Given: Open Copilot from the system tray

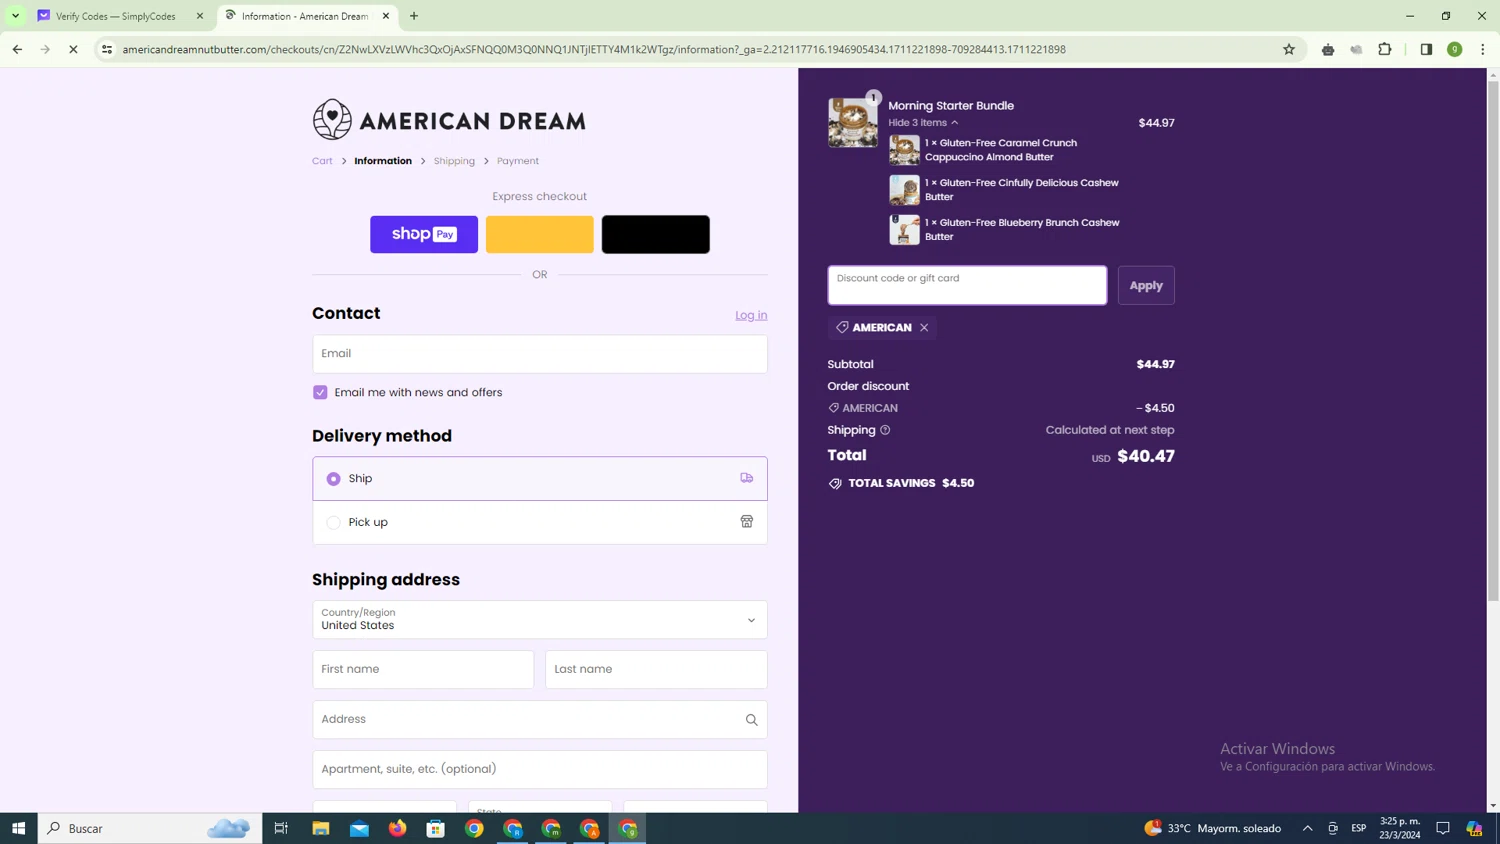Looking at the screenshot, I should coord(1474,828).
